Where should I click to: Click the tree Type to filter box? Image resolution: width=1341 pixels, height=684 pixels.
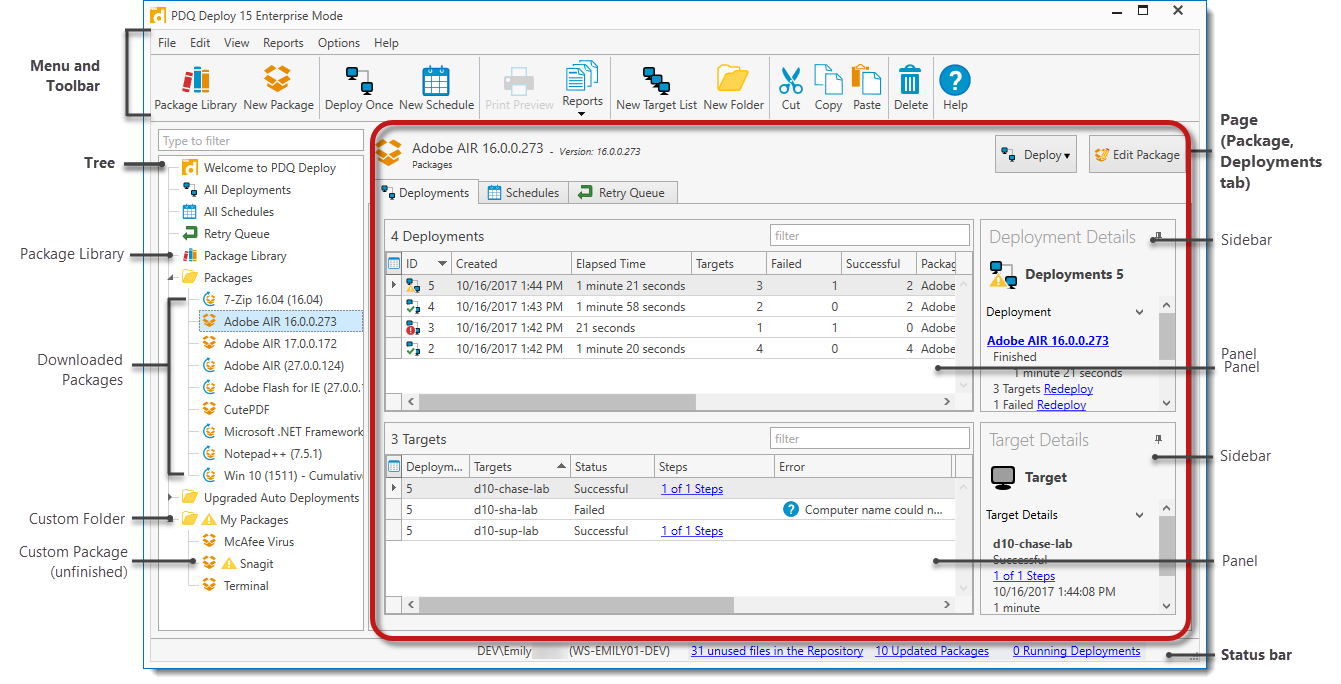tap(261, 141)
